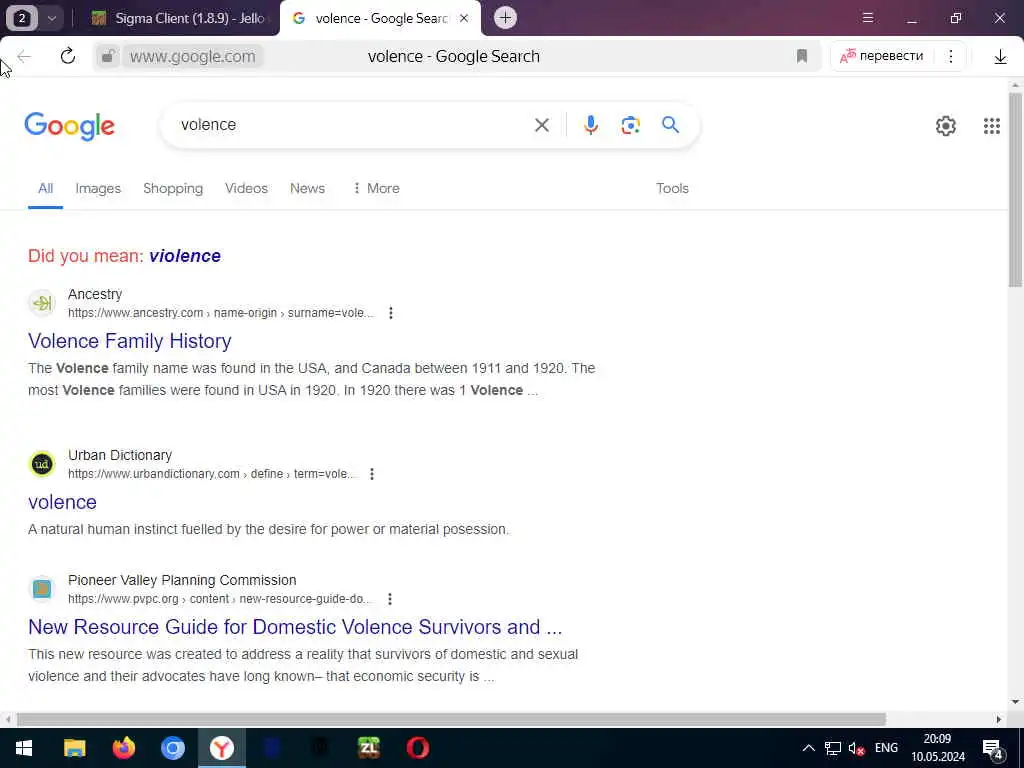Screen dimensions: 1024x768
Task: Launch File Explorer from taskbar
Action: click(74, 748)
